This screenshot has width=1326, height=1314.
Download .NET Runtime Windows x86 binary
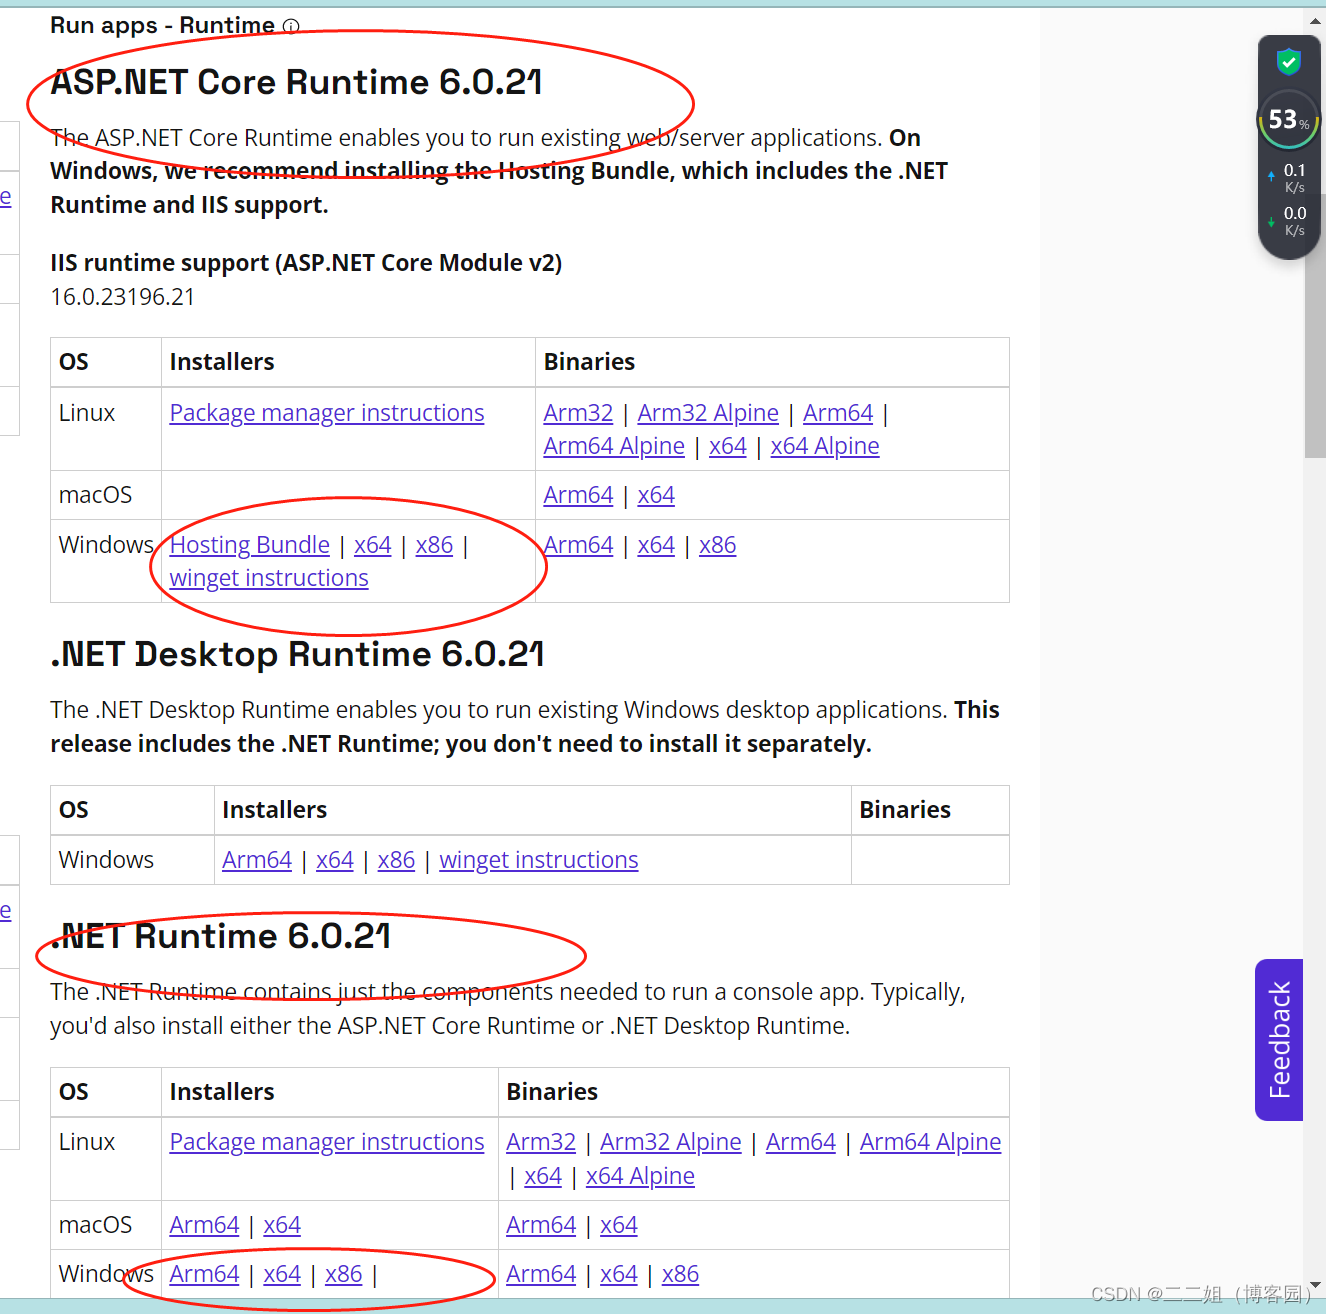[x=680, y=1274]
